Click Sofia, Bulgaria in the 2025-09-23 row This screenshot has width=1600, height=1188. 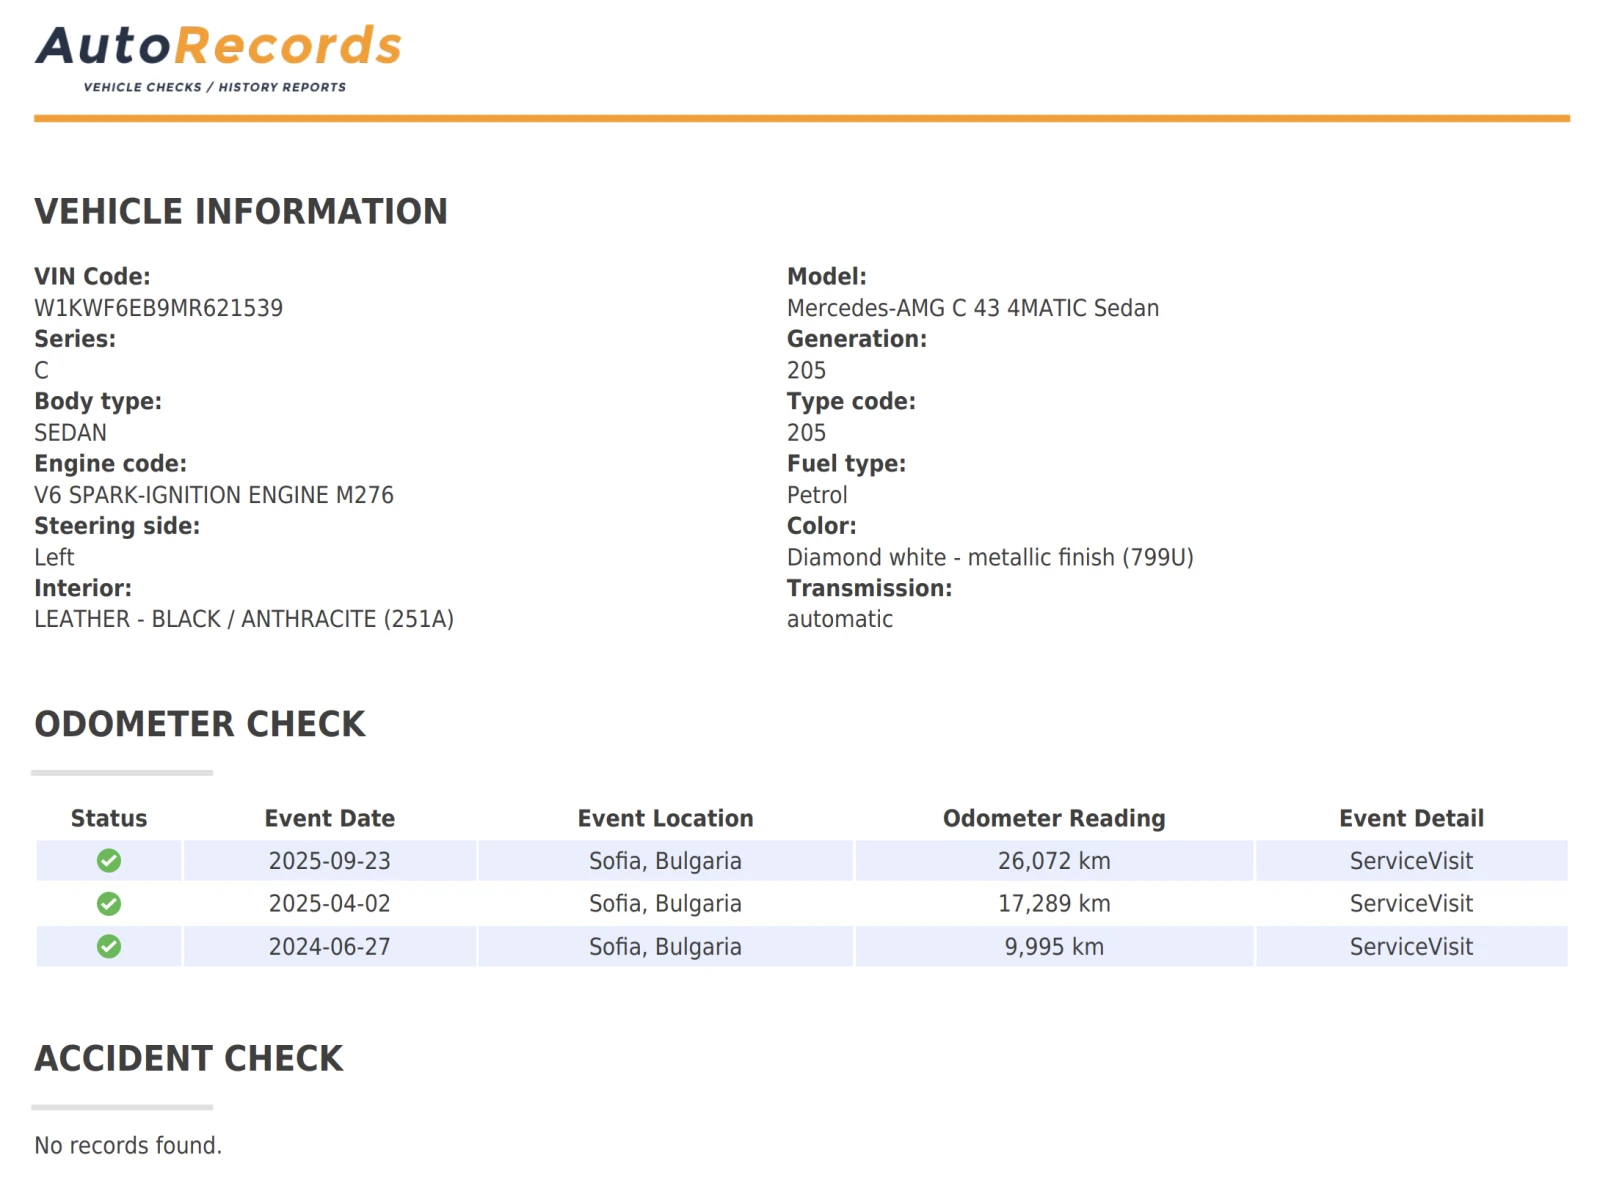(666, 861)
